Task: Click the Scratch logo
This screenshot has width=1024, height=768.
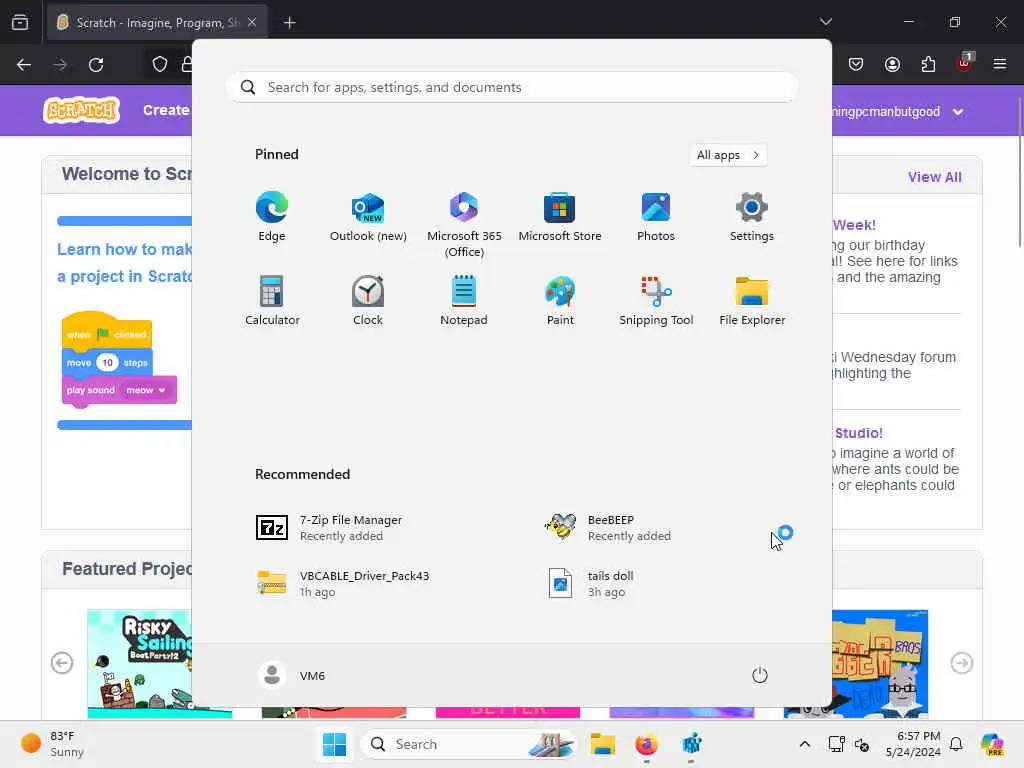Action: point(82,110)
